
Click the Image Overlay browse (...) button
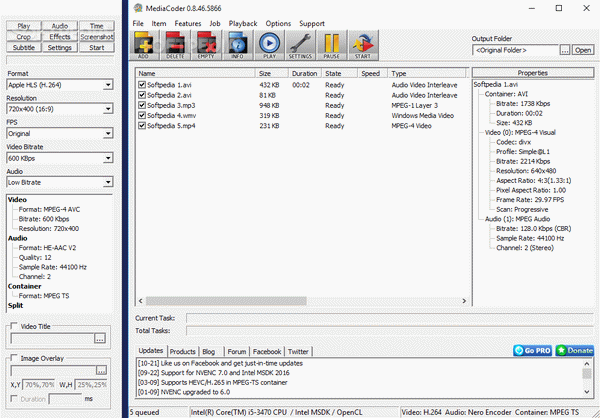pyautogui.click(x=101, y=370)
